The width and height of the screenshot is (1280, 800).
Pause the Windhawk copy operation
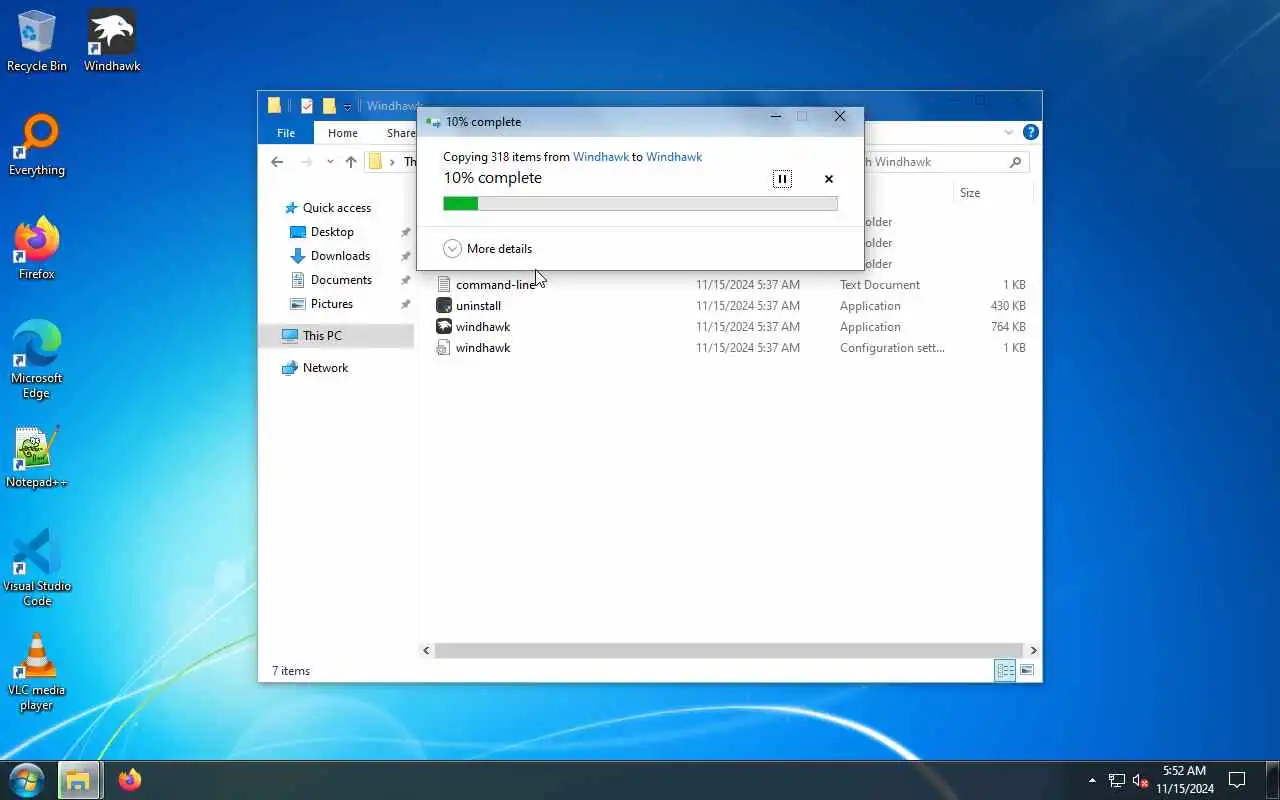pos(782,179)
